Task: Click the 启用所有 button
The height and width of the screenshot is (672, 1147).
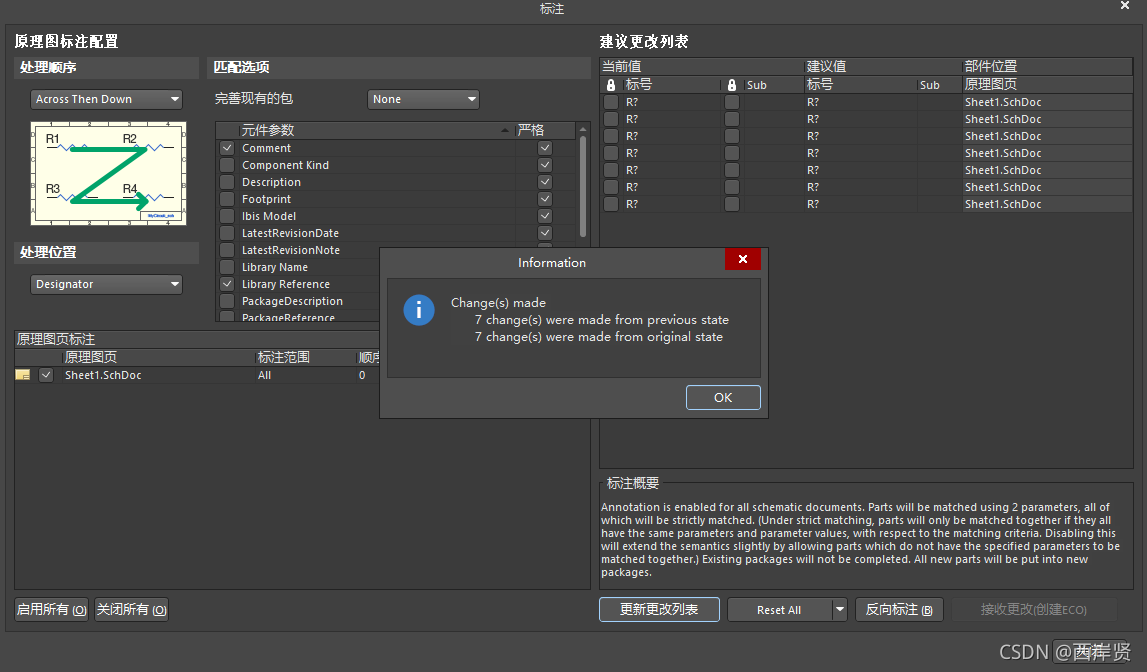Action: tap(51, 609)
